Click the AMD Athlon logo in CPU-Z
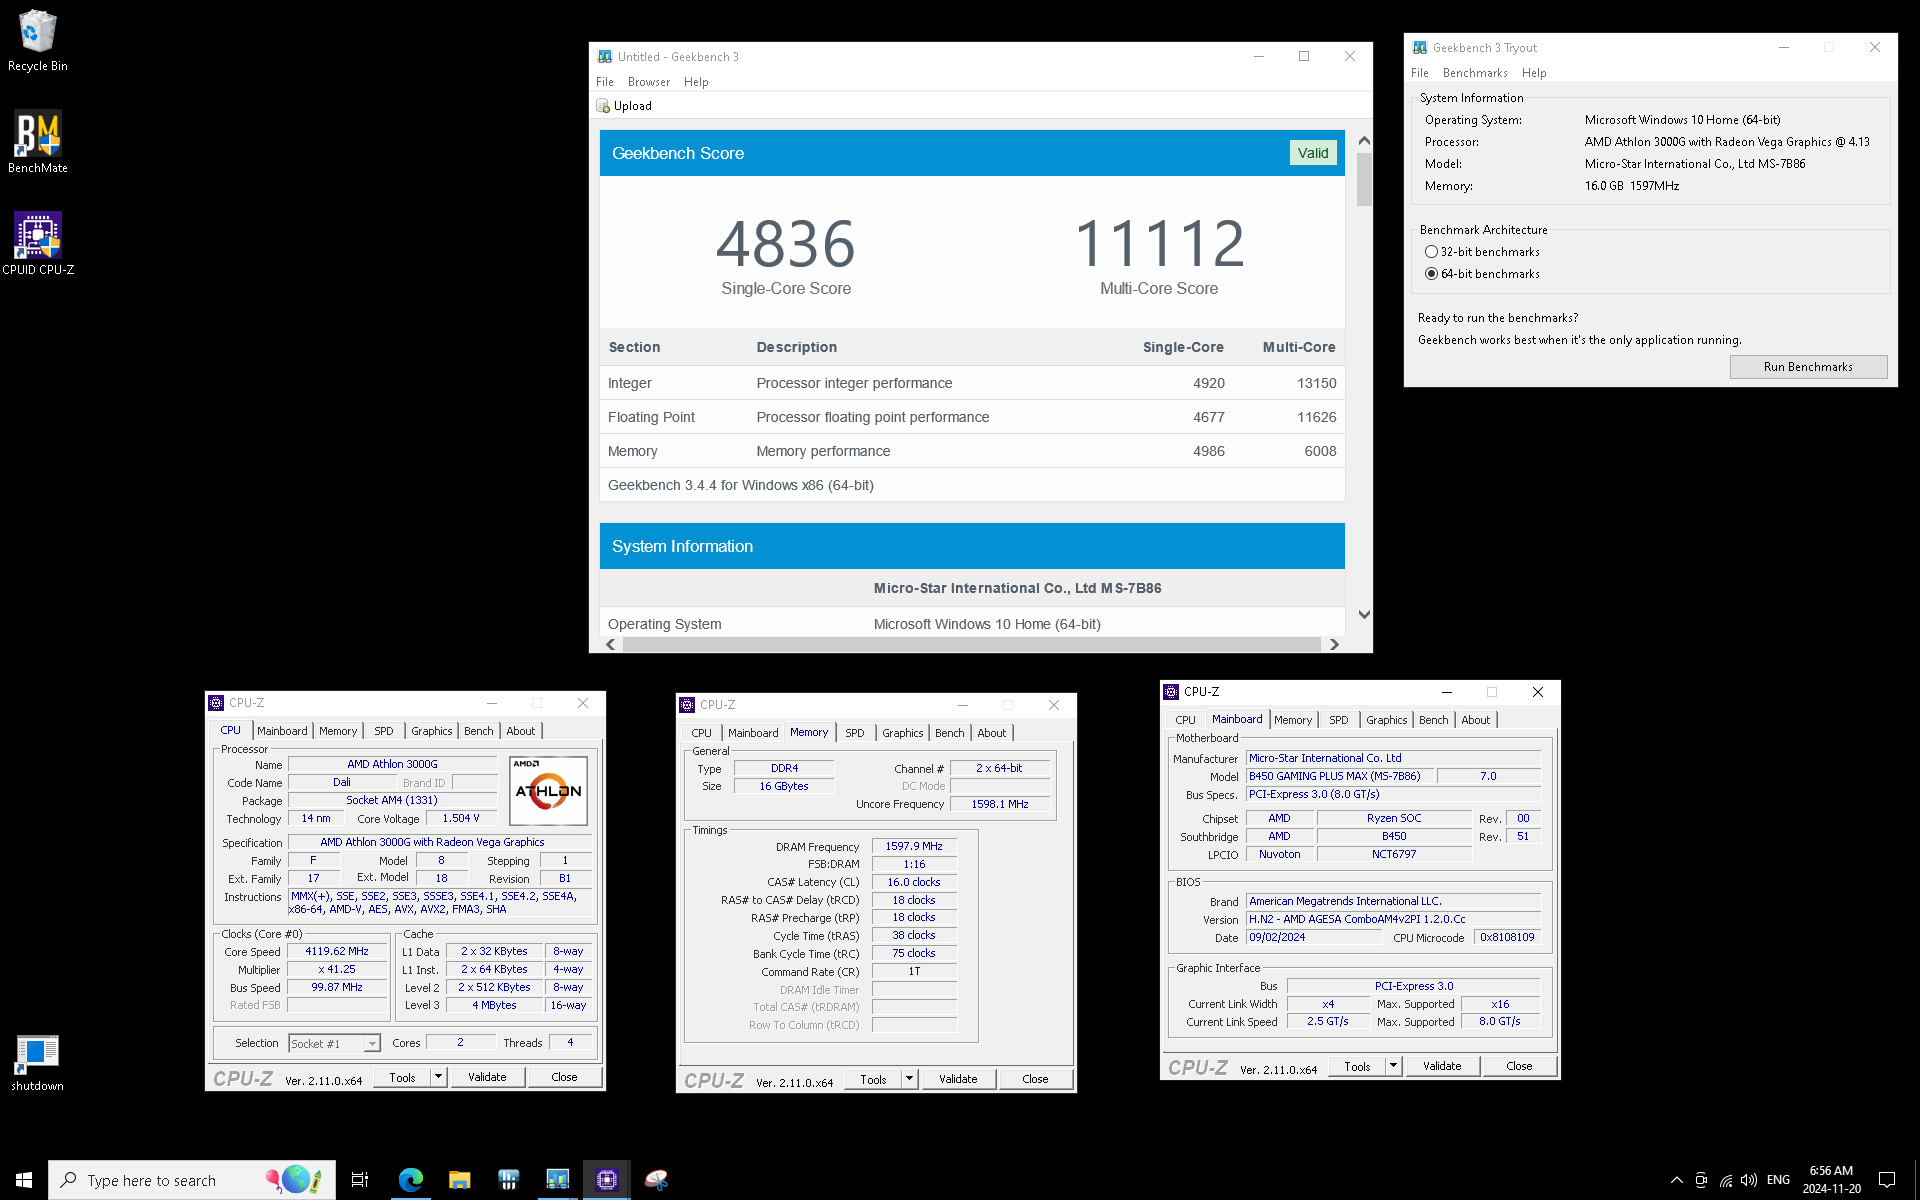Viewport: 1920px width, 1200px height. [x=548, y=791]
